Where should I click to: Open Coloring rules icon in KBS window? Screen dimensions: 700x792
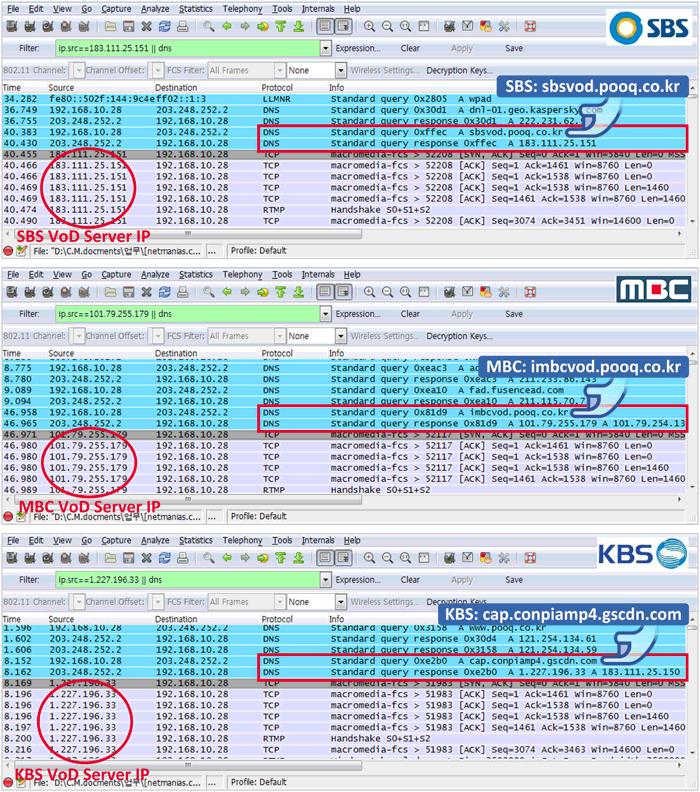[486, 558]
